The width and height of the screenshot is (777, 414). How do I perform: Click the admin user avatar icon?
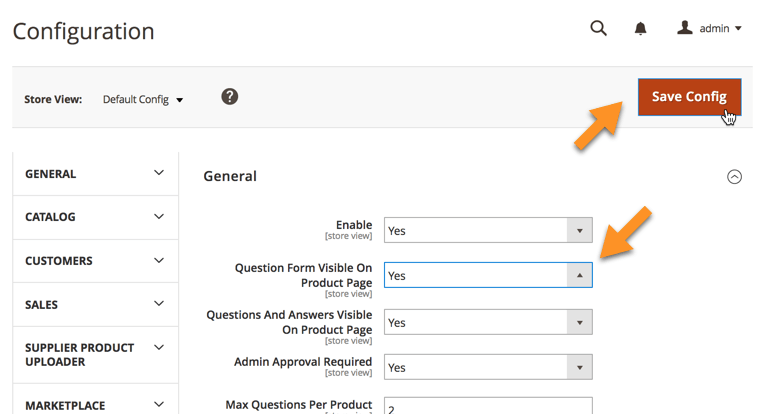pos(685,28)
